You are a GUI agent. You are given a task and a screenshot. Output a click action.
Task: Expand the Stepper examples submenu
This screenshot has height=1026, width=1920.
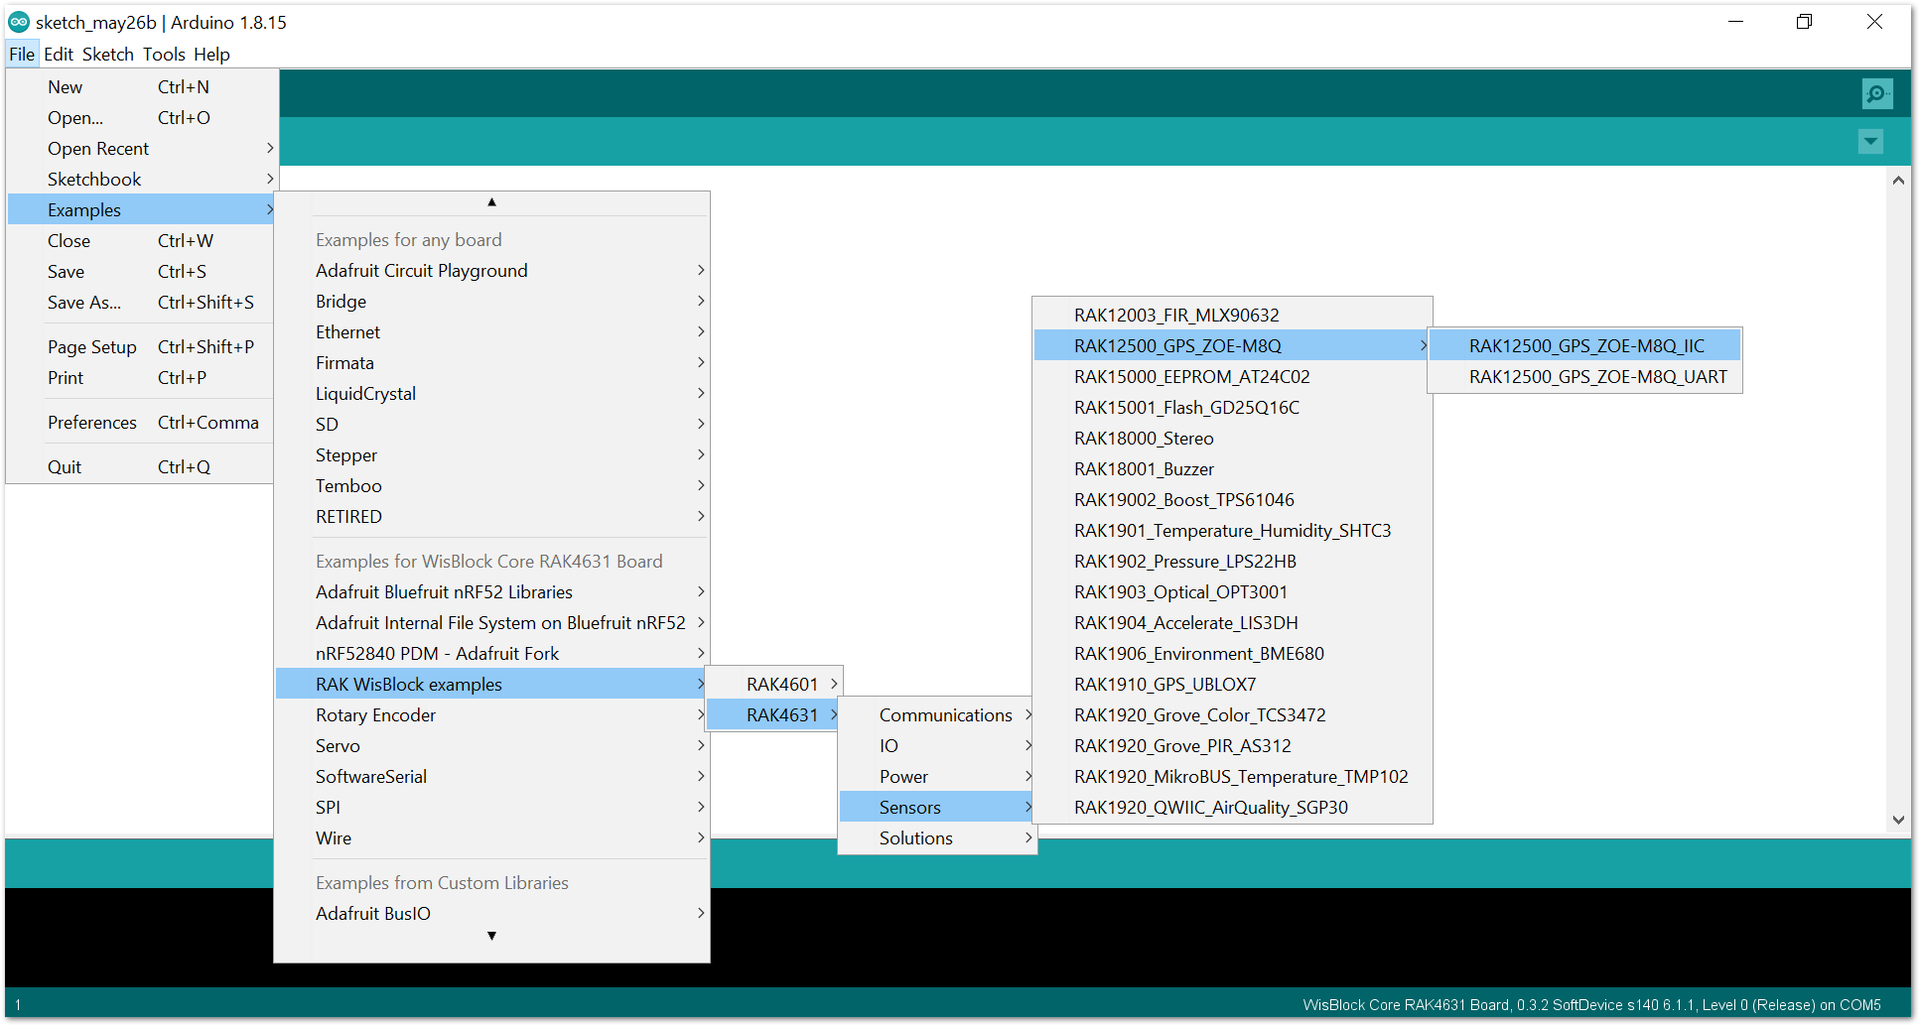click(492, 455)
